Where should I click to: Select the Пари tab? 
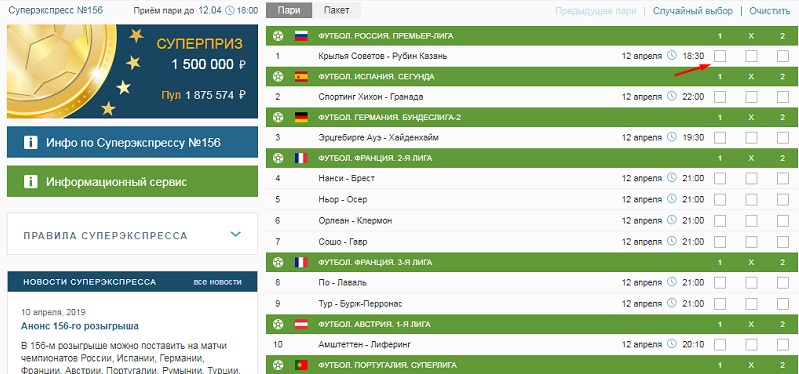pos(289,10)
